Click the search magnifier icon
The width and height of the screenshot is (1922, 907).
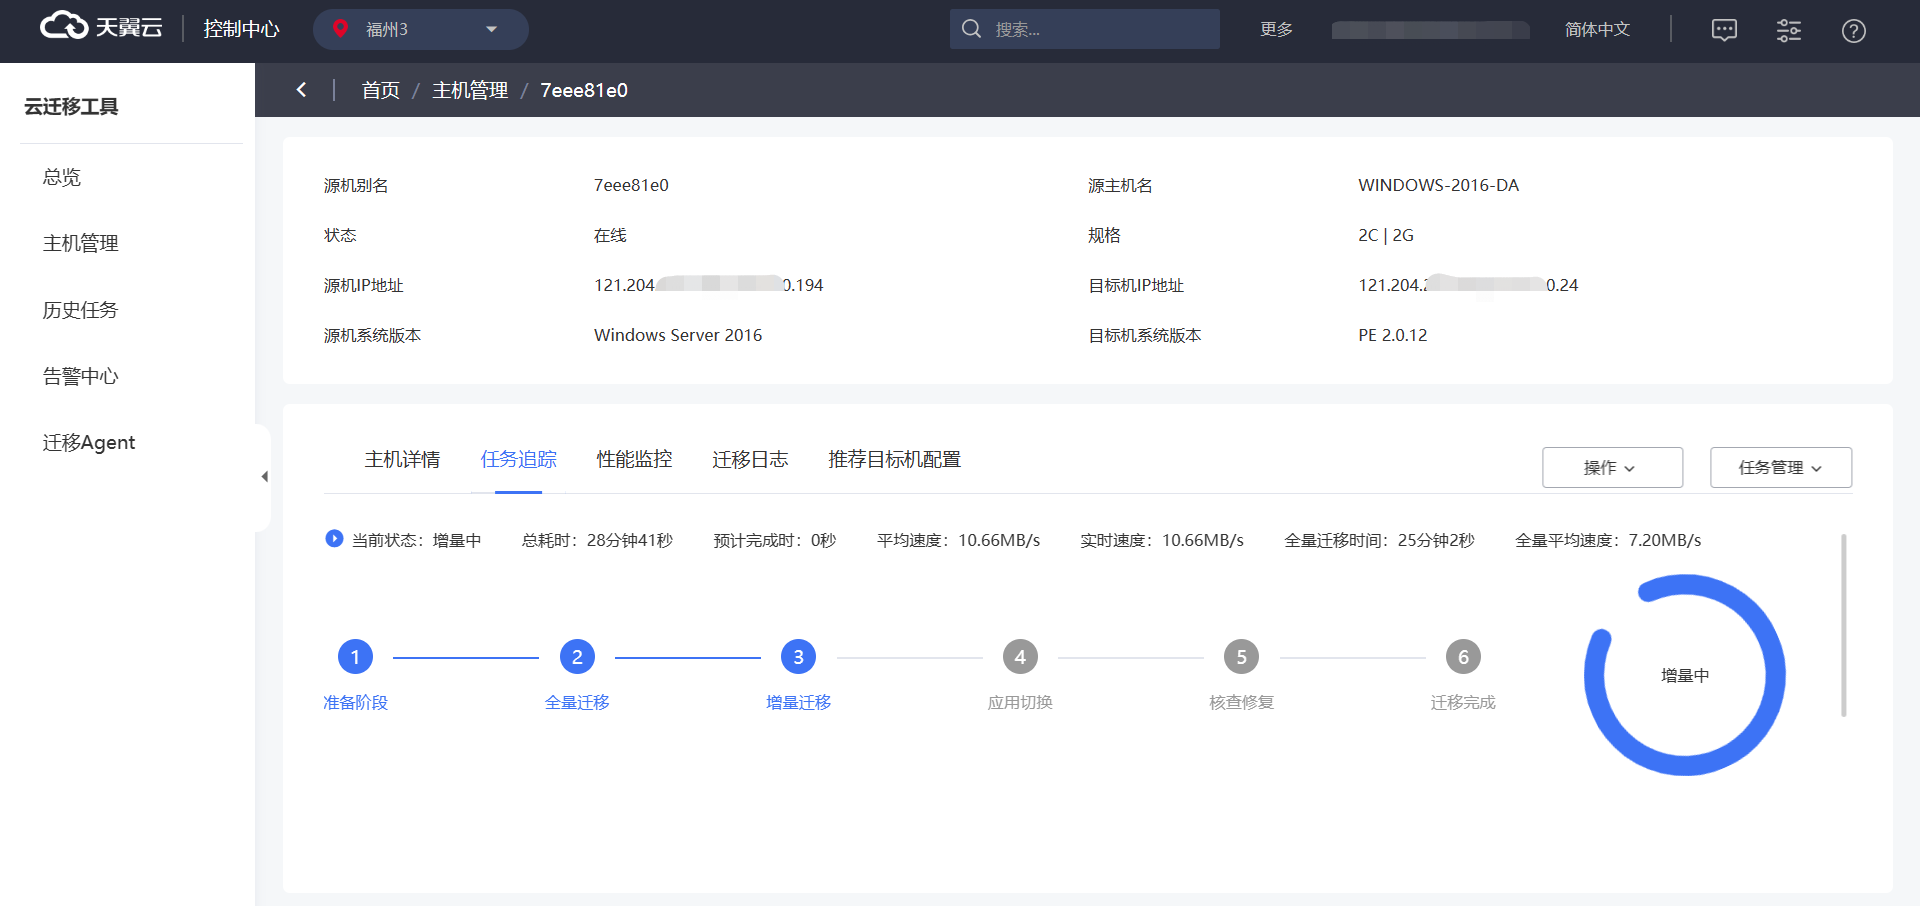tap(971, 29)
